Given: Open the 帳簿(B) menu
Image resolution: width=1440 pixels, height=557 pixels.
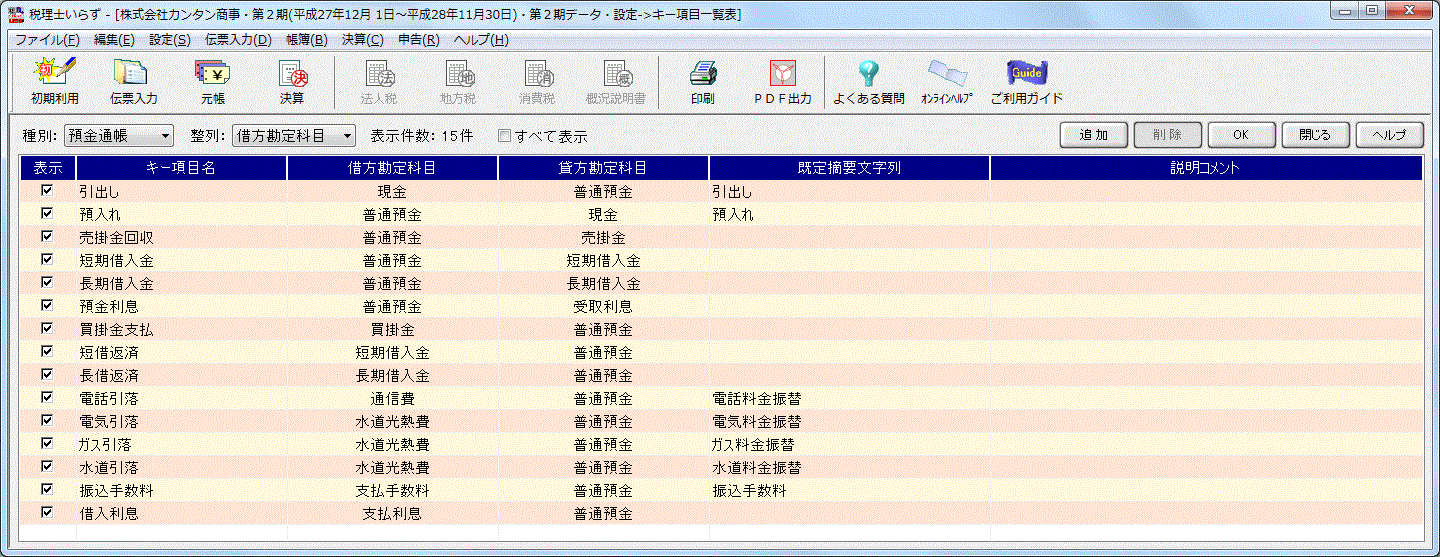Looking at the screenshot, I should point(306,40).
